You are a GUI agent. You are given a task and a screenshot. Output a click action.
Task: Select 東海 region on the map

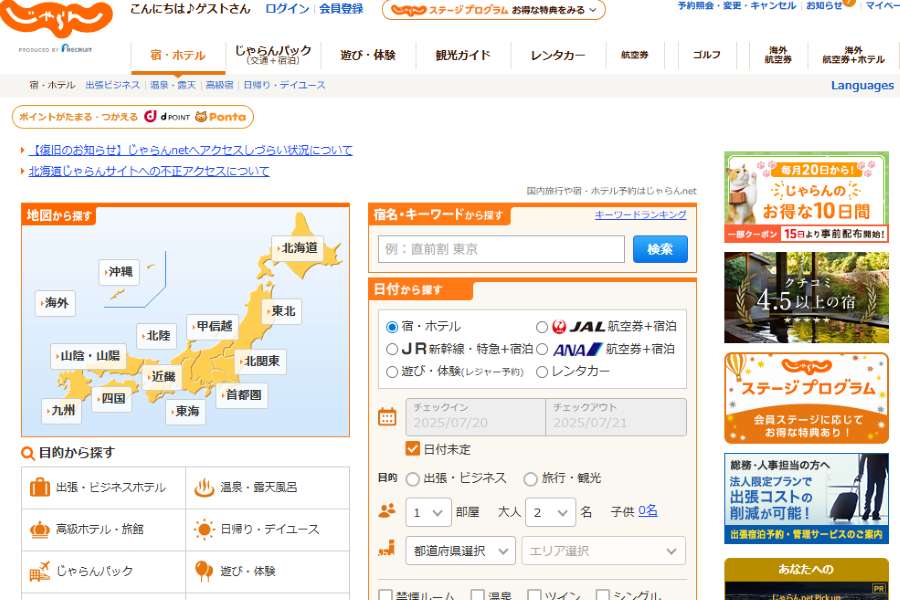[185, 411]
